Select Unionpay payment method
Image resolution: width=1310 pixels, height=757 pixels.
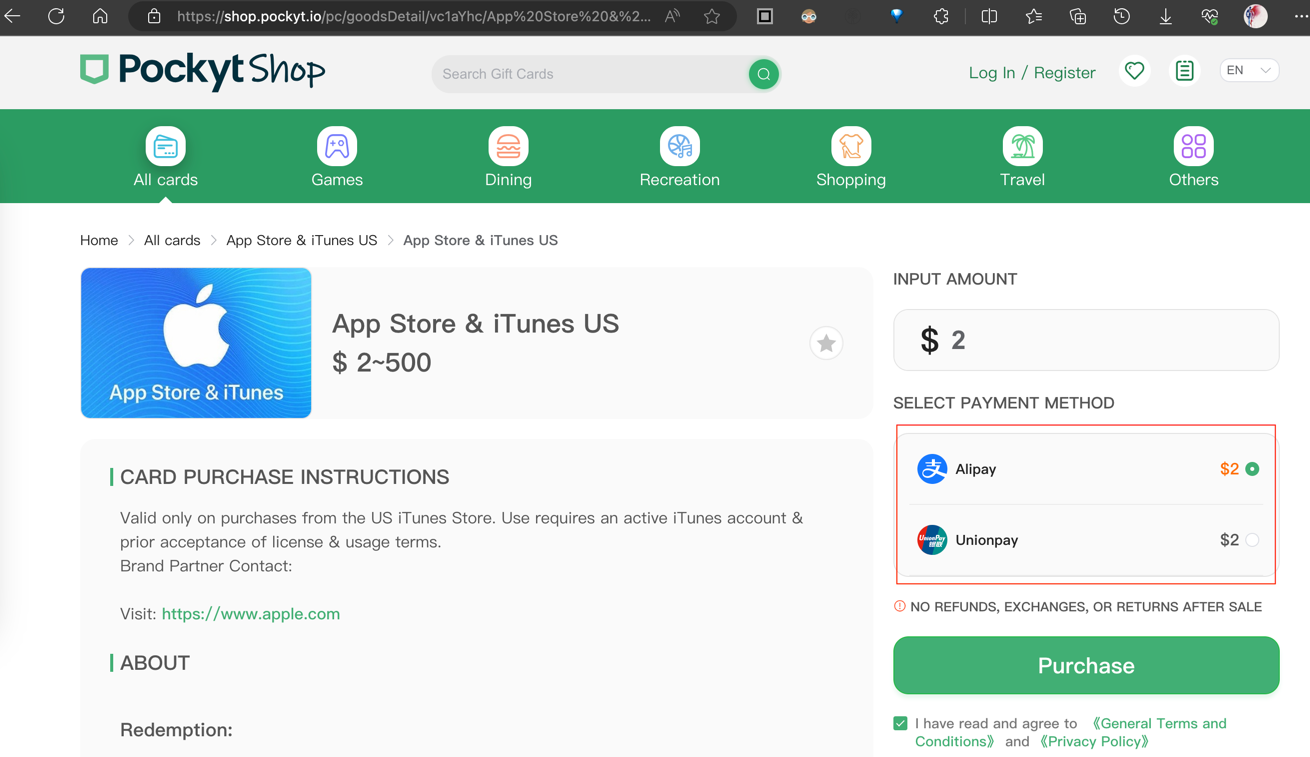(1252, 540)
